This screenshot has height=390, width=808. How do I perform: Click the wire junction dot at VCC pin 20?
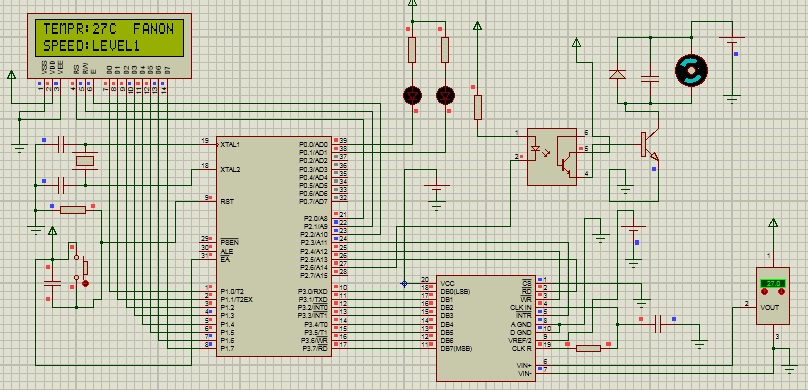coord(404,283)
